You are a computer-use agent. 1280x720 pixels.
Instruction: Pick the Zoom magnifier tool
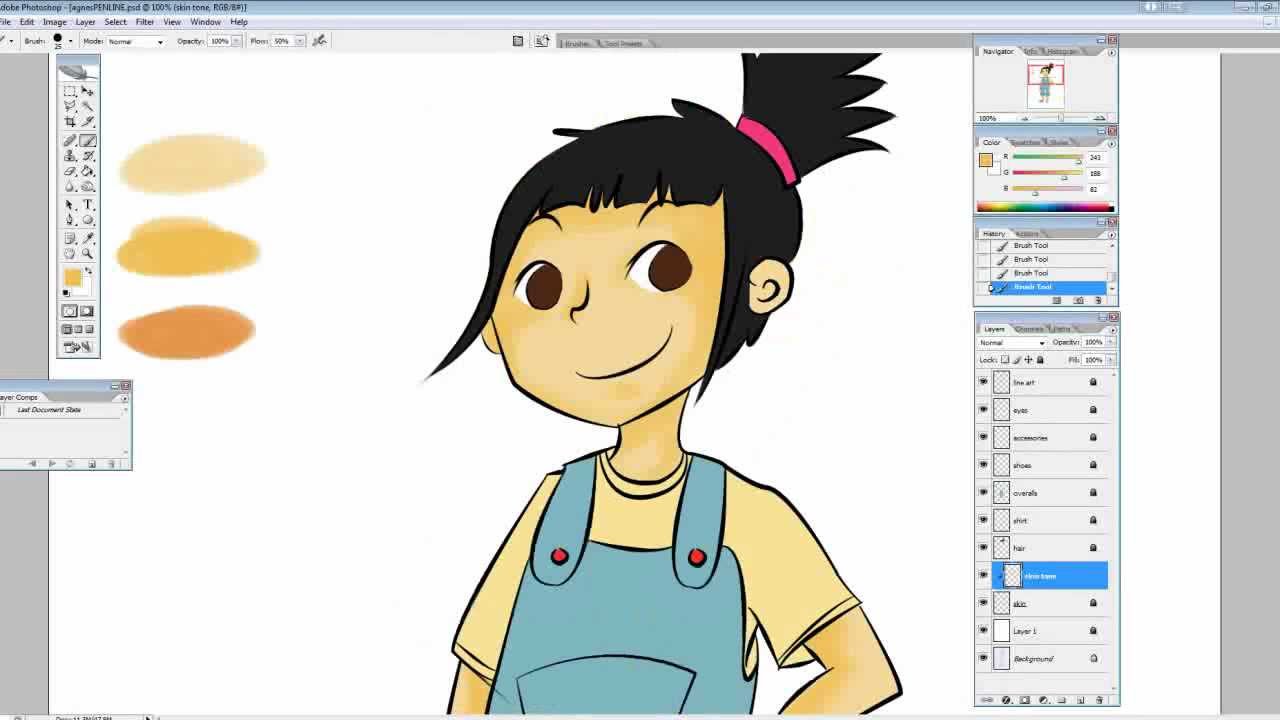click(x=88, y=254)
